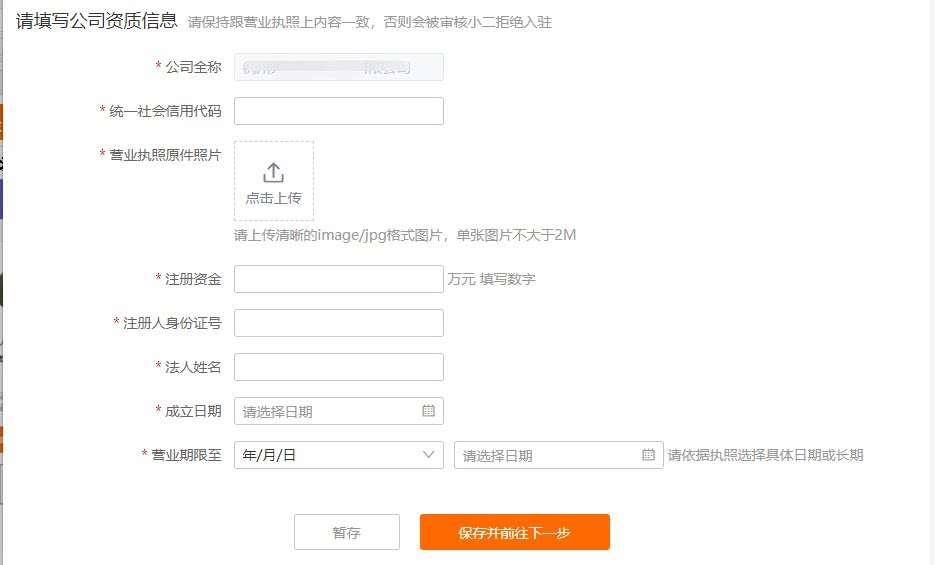Click the 注册资金 input box

click(x=338, y=279)
